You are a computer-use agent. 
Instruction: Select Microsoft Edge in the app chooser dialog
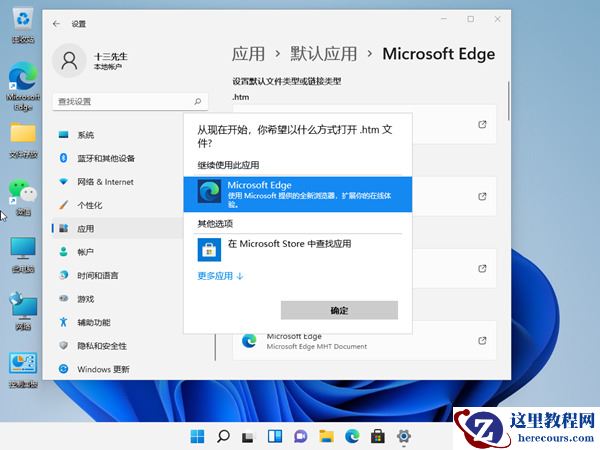tap(298, 194)
